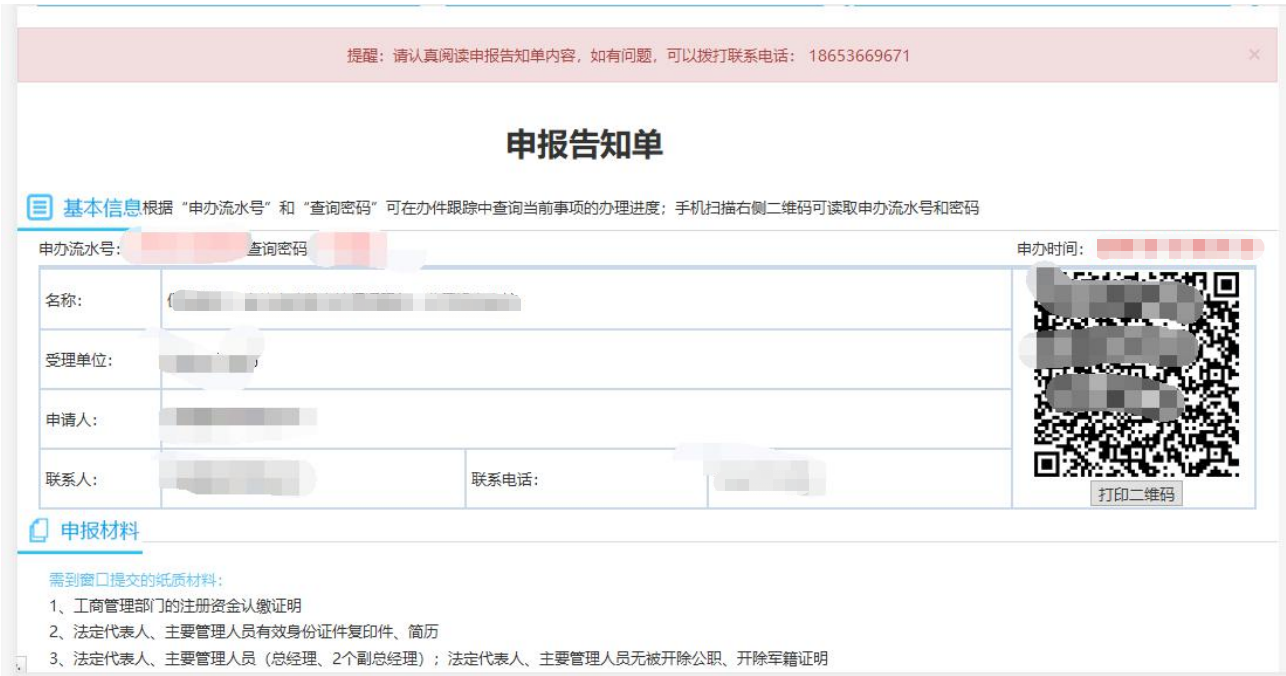Click the 基本信息 list icon
Viewport: 1286px width, 676px height.
coord(39,208)
